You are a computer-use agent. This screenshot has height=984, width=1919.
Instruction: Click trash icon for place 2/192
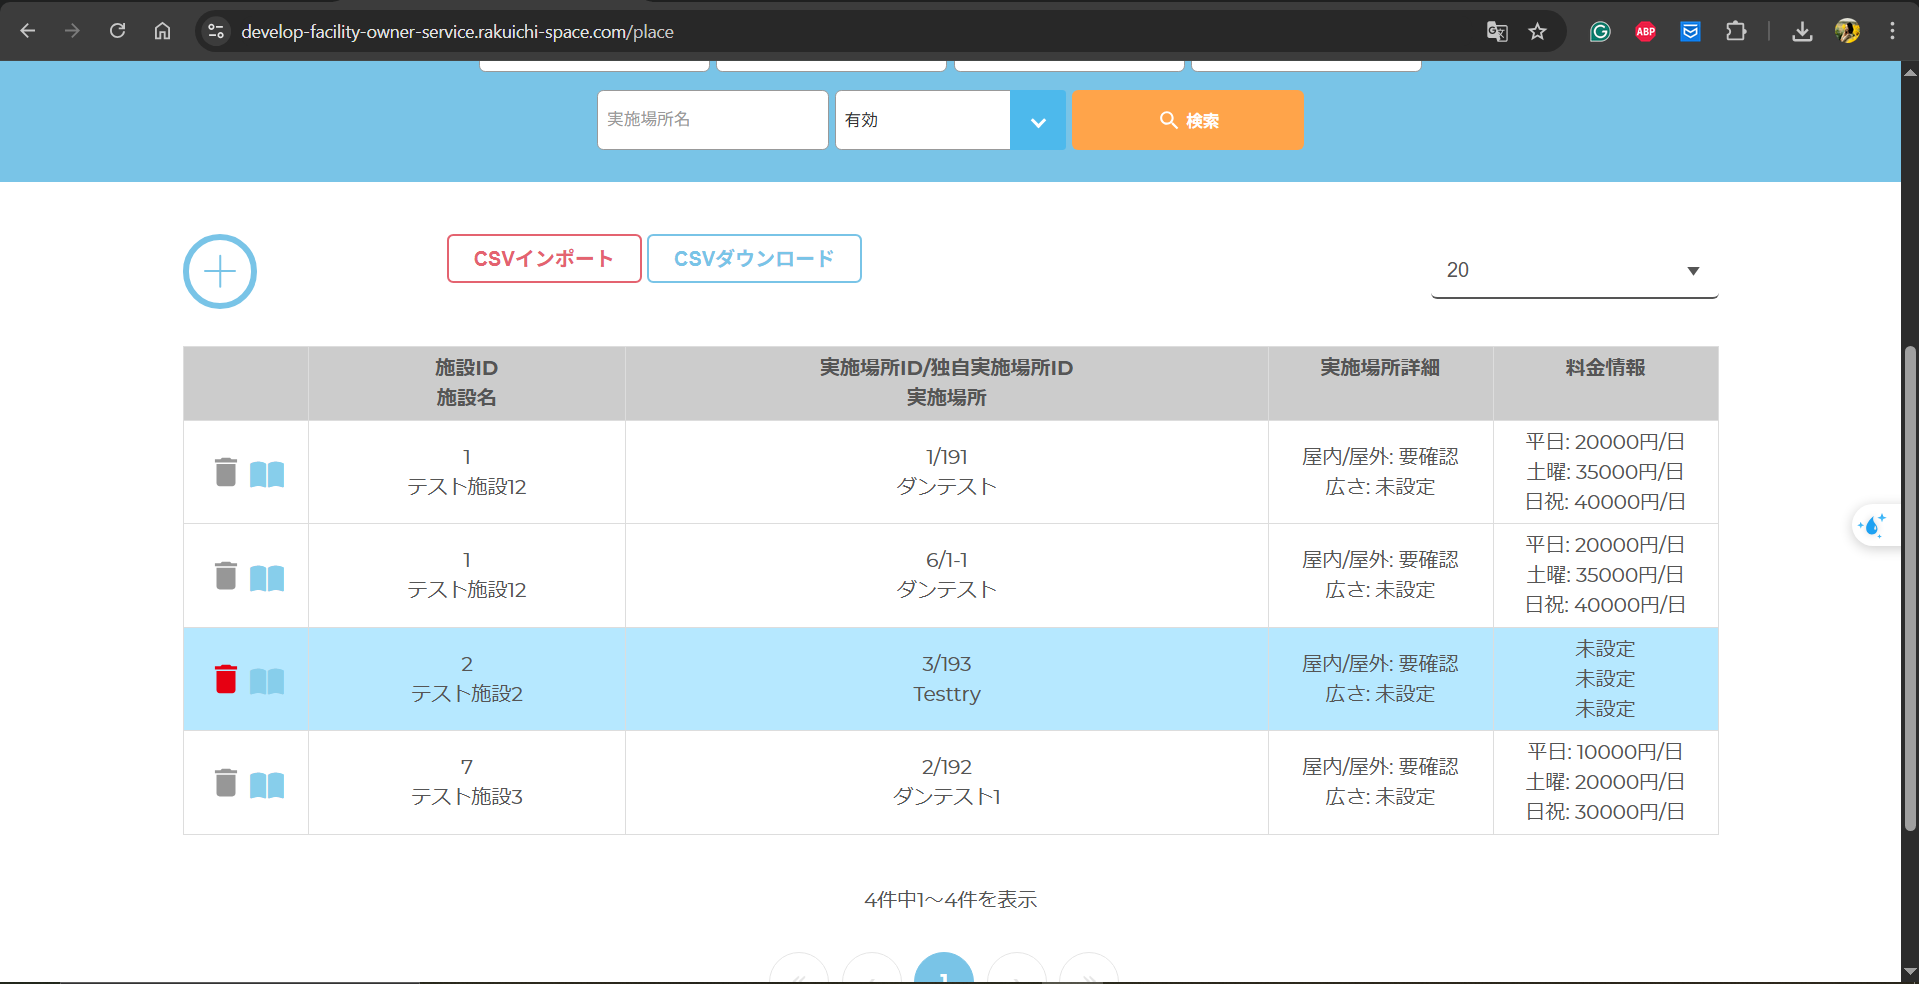pos(226,782)
